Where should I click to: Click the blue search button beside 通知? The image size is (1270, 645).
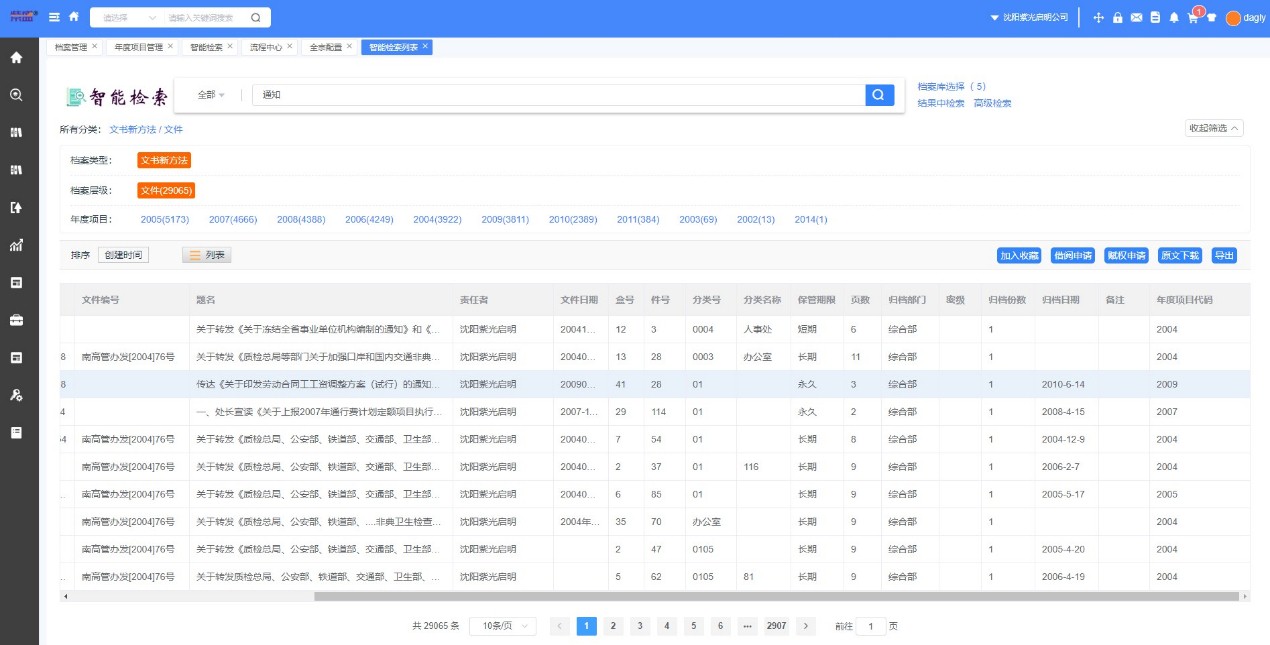click(879, 95)
